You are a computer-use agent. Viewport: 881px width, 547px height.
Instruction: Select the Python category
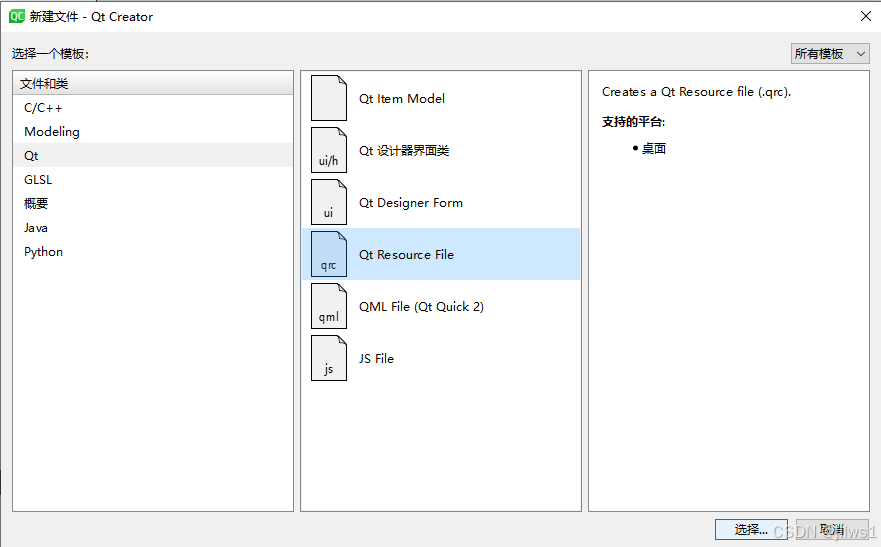tap(153, 252)
